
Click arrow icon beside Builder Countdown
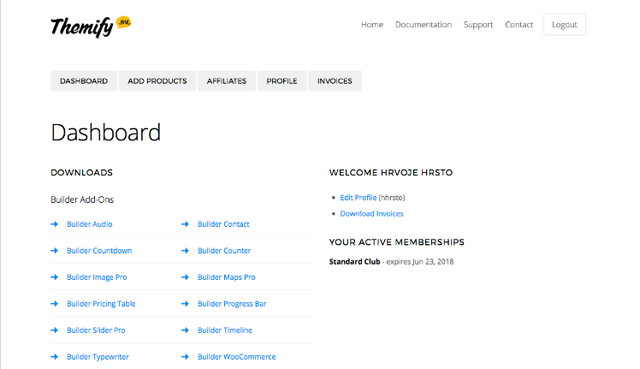[x=54, y=251]
